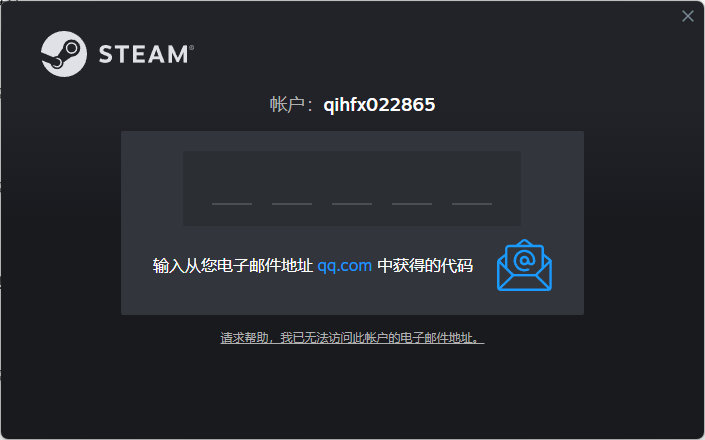Click the dark code entry box above the underlines
Image resolution: width=705 pixels, height=440 pixels.
coord(352,188)
